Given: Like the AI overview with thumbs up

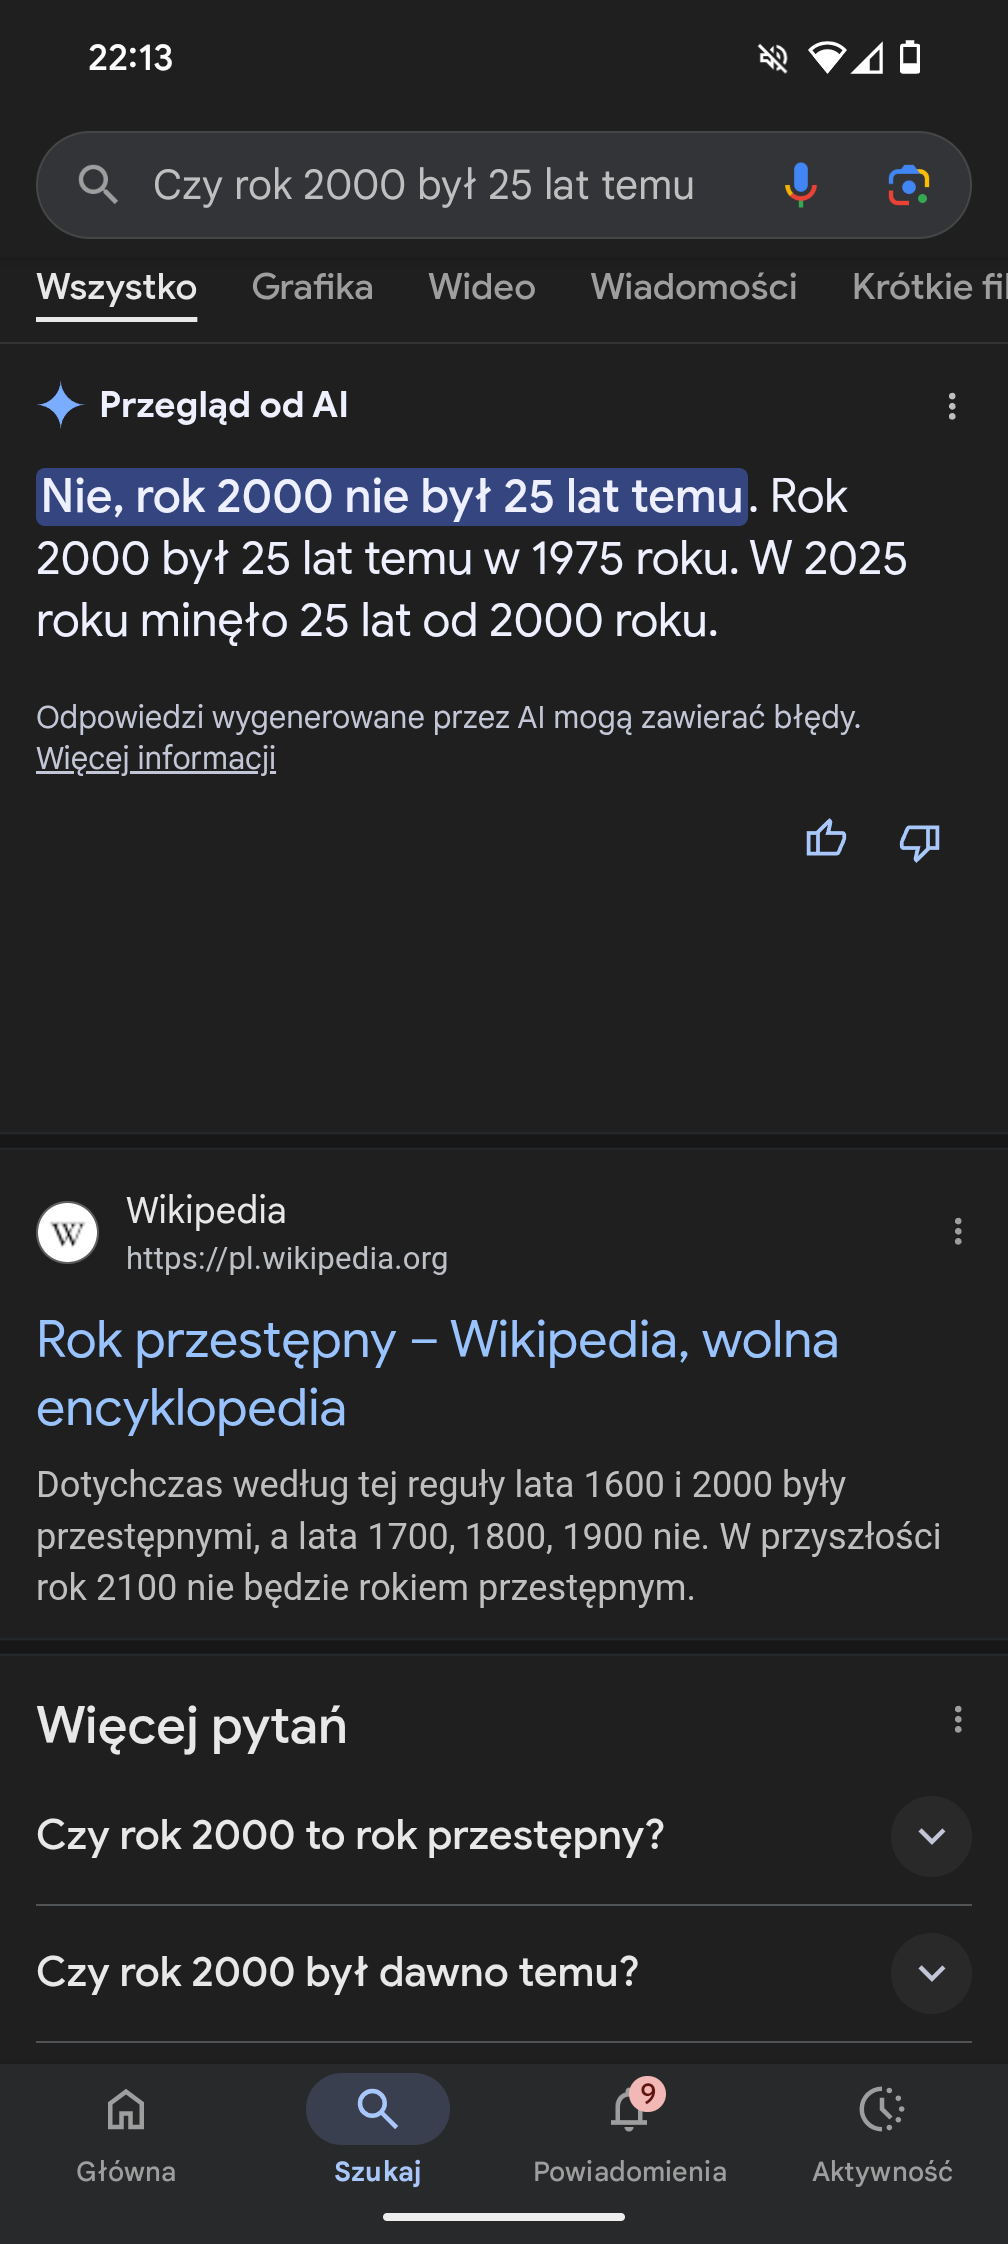Looking at the screenshot, I should click(826, 840).
